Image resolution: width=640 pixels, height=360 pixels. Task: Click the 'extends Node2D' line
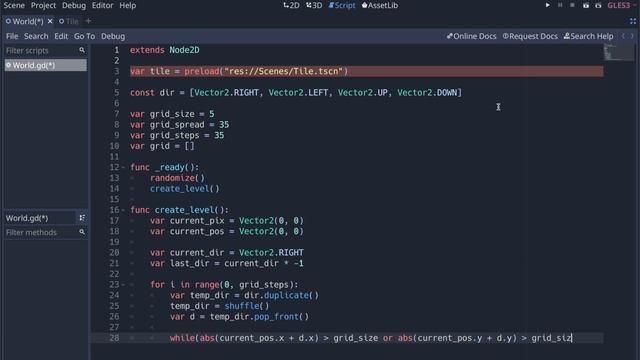click(164, 50)
